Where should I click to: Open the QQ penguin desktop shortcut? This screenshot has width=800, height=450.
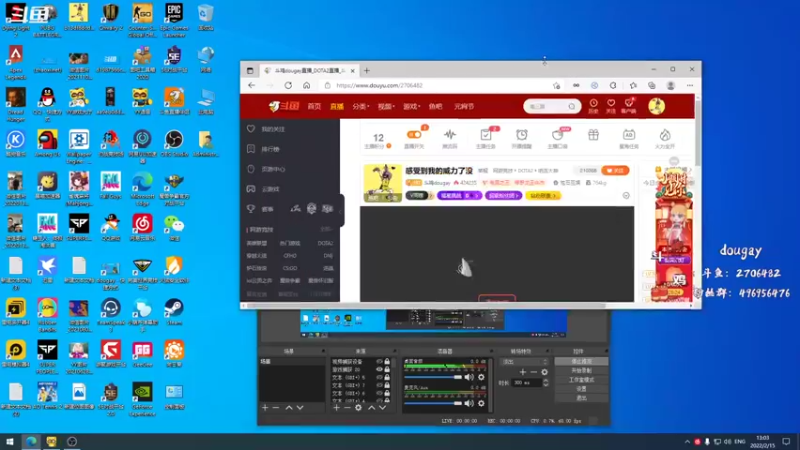tap(47, 102)
